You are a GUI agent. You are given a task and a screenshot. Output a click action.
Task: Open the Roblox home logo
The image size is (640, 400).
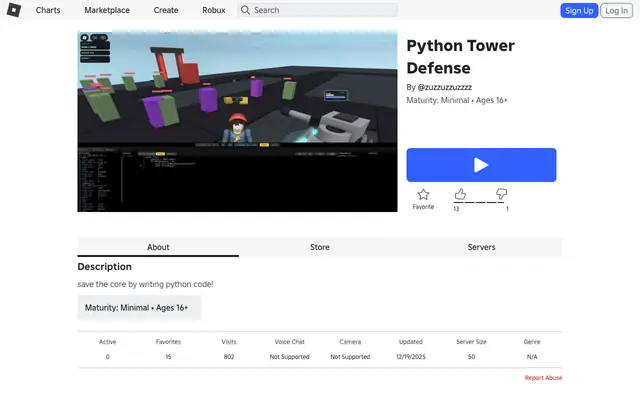(x=14, y=10)
